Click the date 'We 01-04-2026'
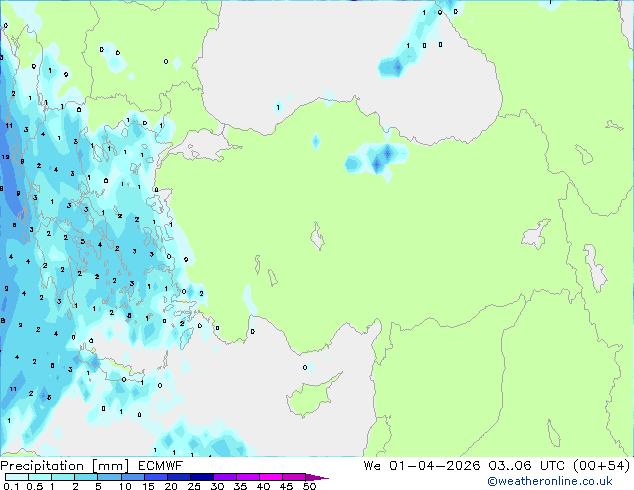The image size is (634, 490). click(422, 466)
